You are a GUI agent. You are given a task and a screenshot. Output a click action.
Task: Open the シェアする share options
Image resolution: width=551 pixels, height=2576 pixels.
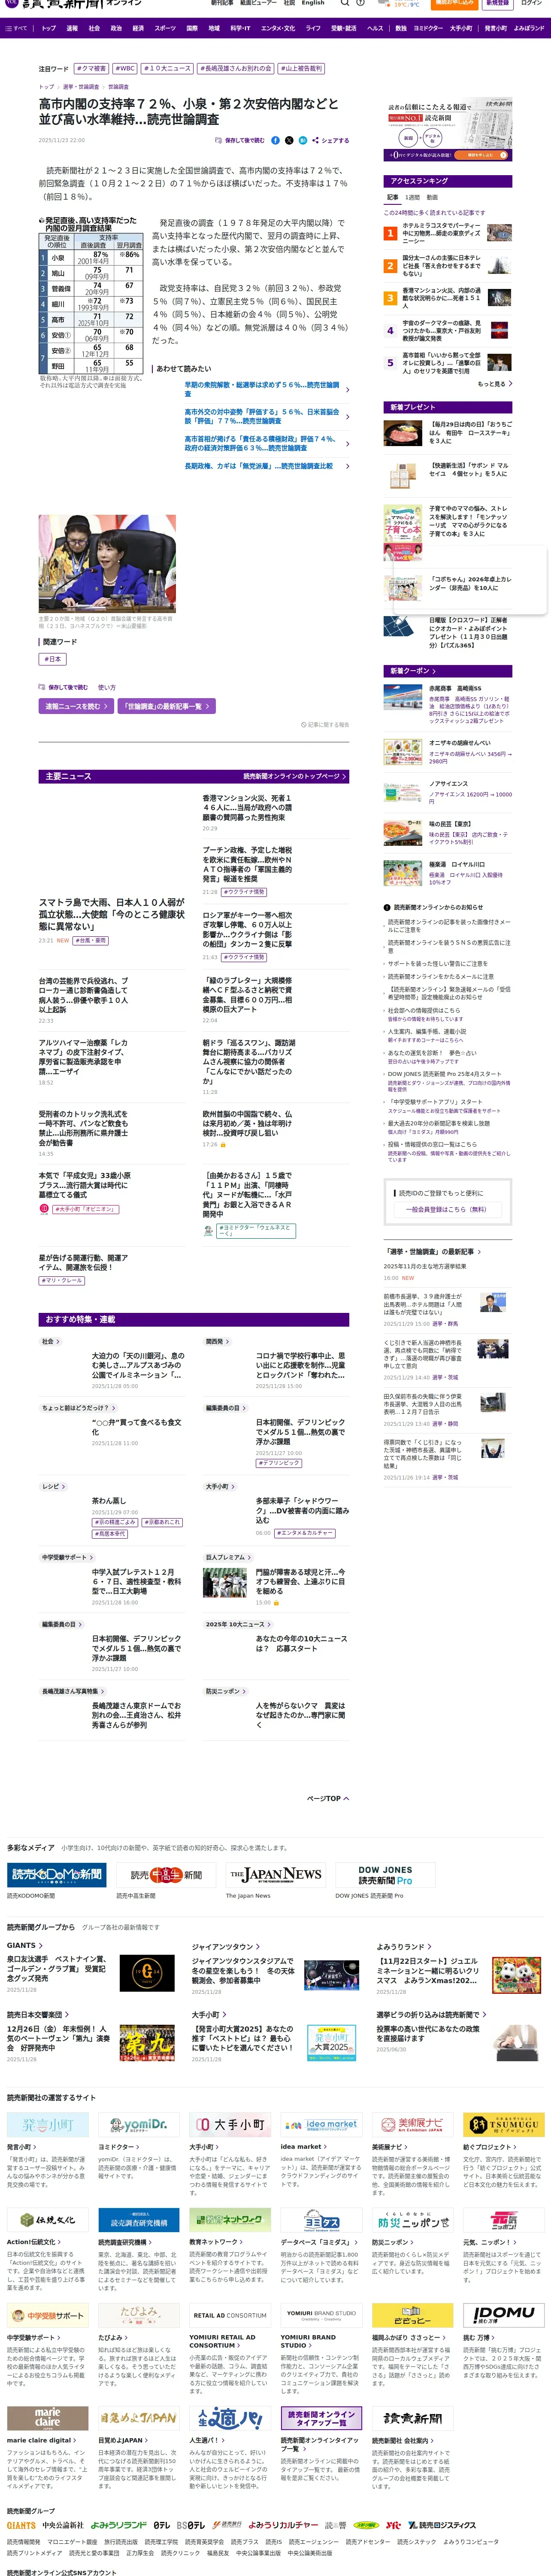tap(331, 140)
